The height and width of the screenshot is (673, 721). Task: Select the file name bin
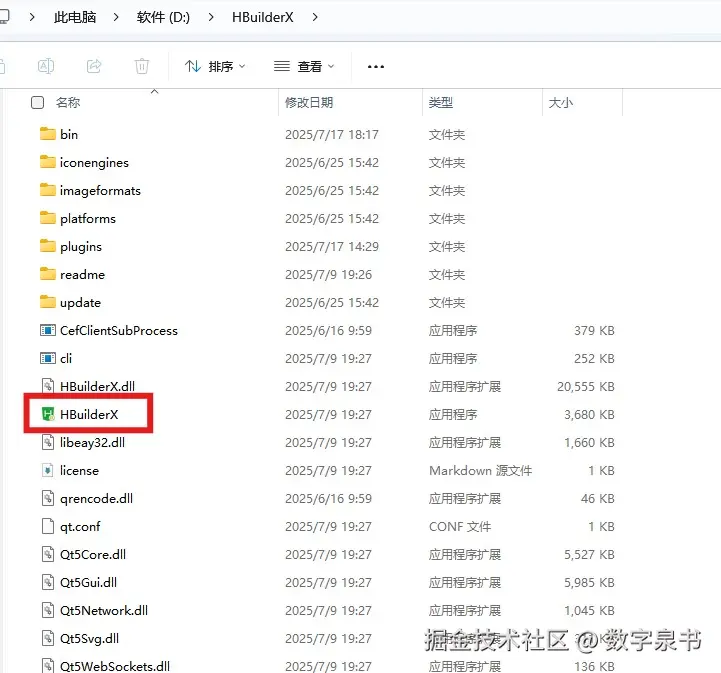(69, 135)
